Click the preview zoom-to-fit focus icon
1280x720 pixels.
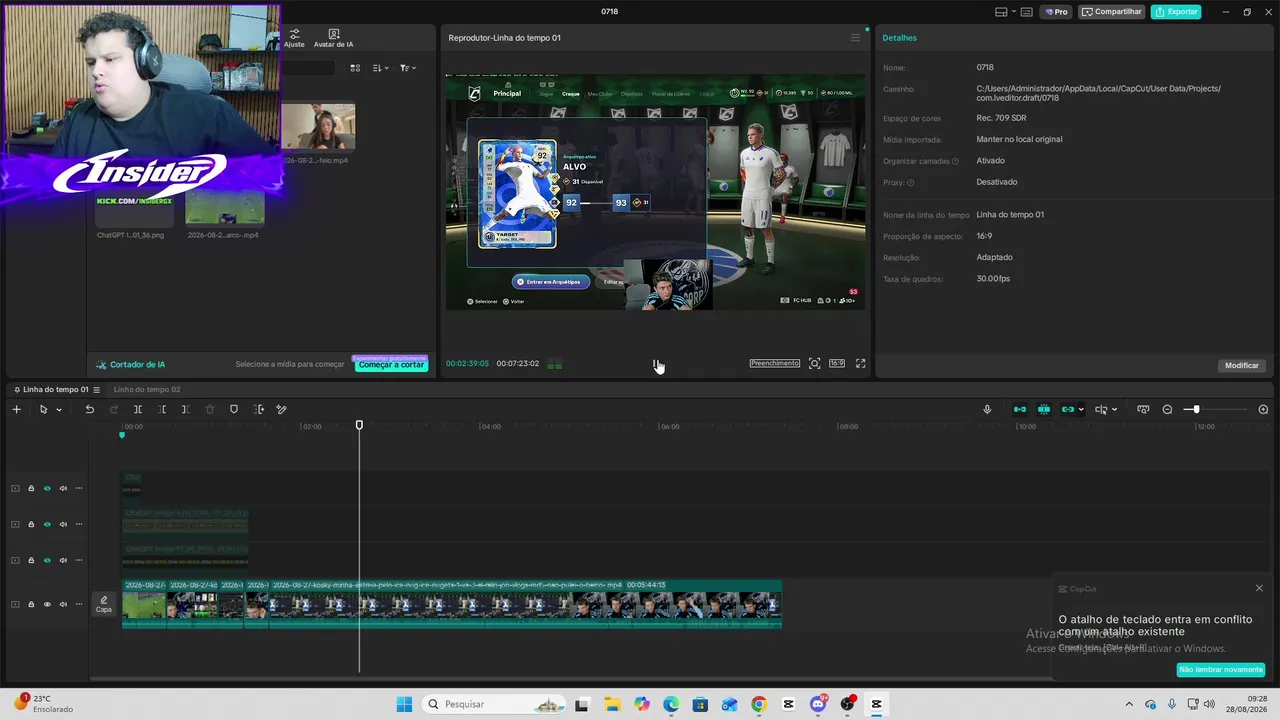click(x=815, y=364)
